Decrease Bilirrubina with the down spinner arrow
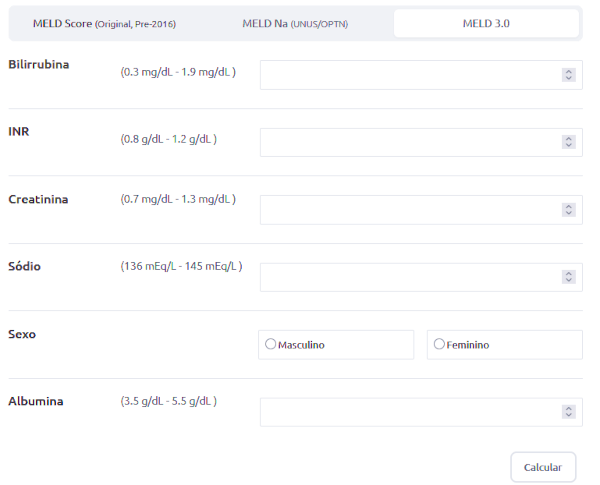600x485 pixels. click(568, 79)
